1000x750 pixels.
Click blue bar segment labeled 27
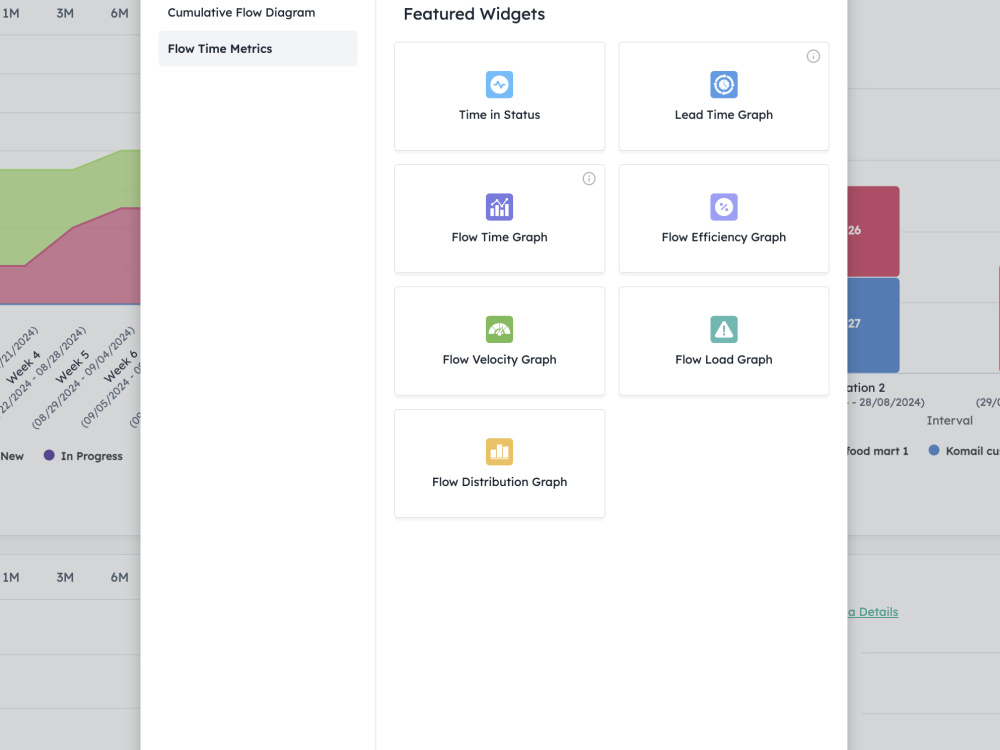[x=873, y=325]
